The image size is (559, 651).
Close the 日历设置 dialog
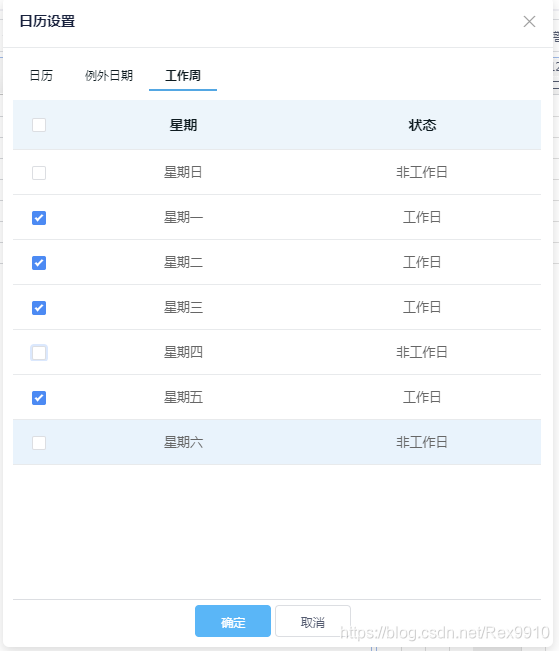(x=529, y=22)
